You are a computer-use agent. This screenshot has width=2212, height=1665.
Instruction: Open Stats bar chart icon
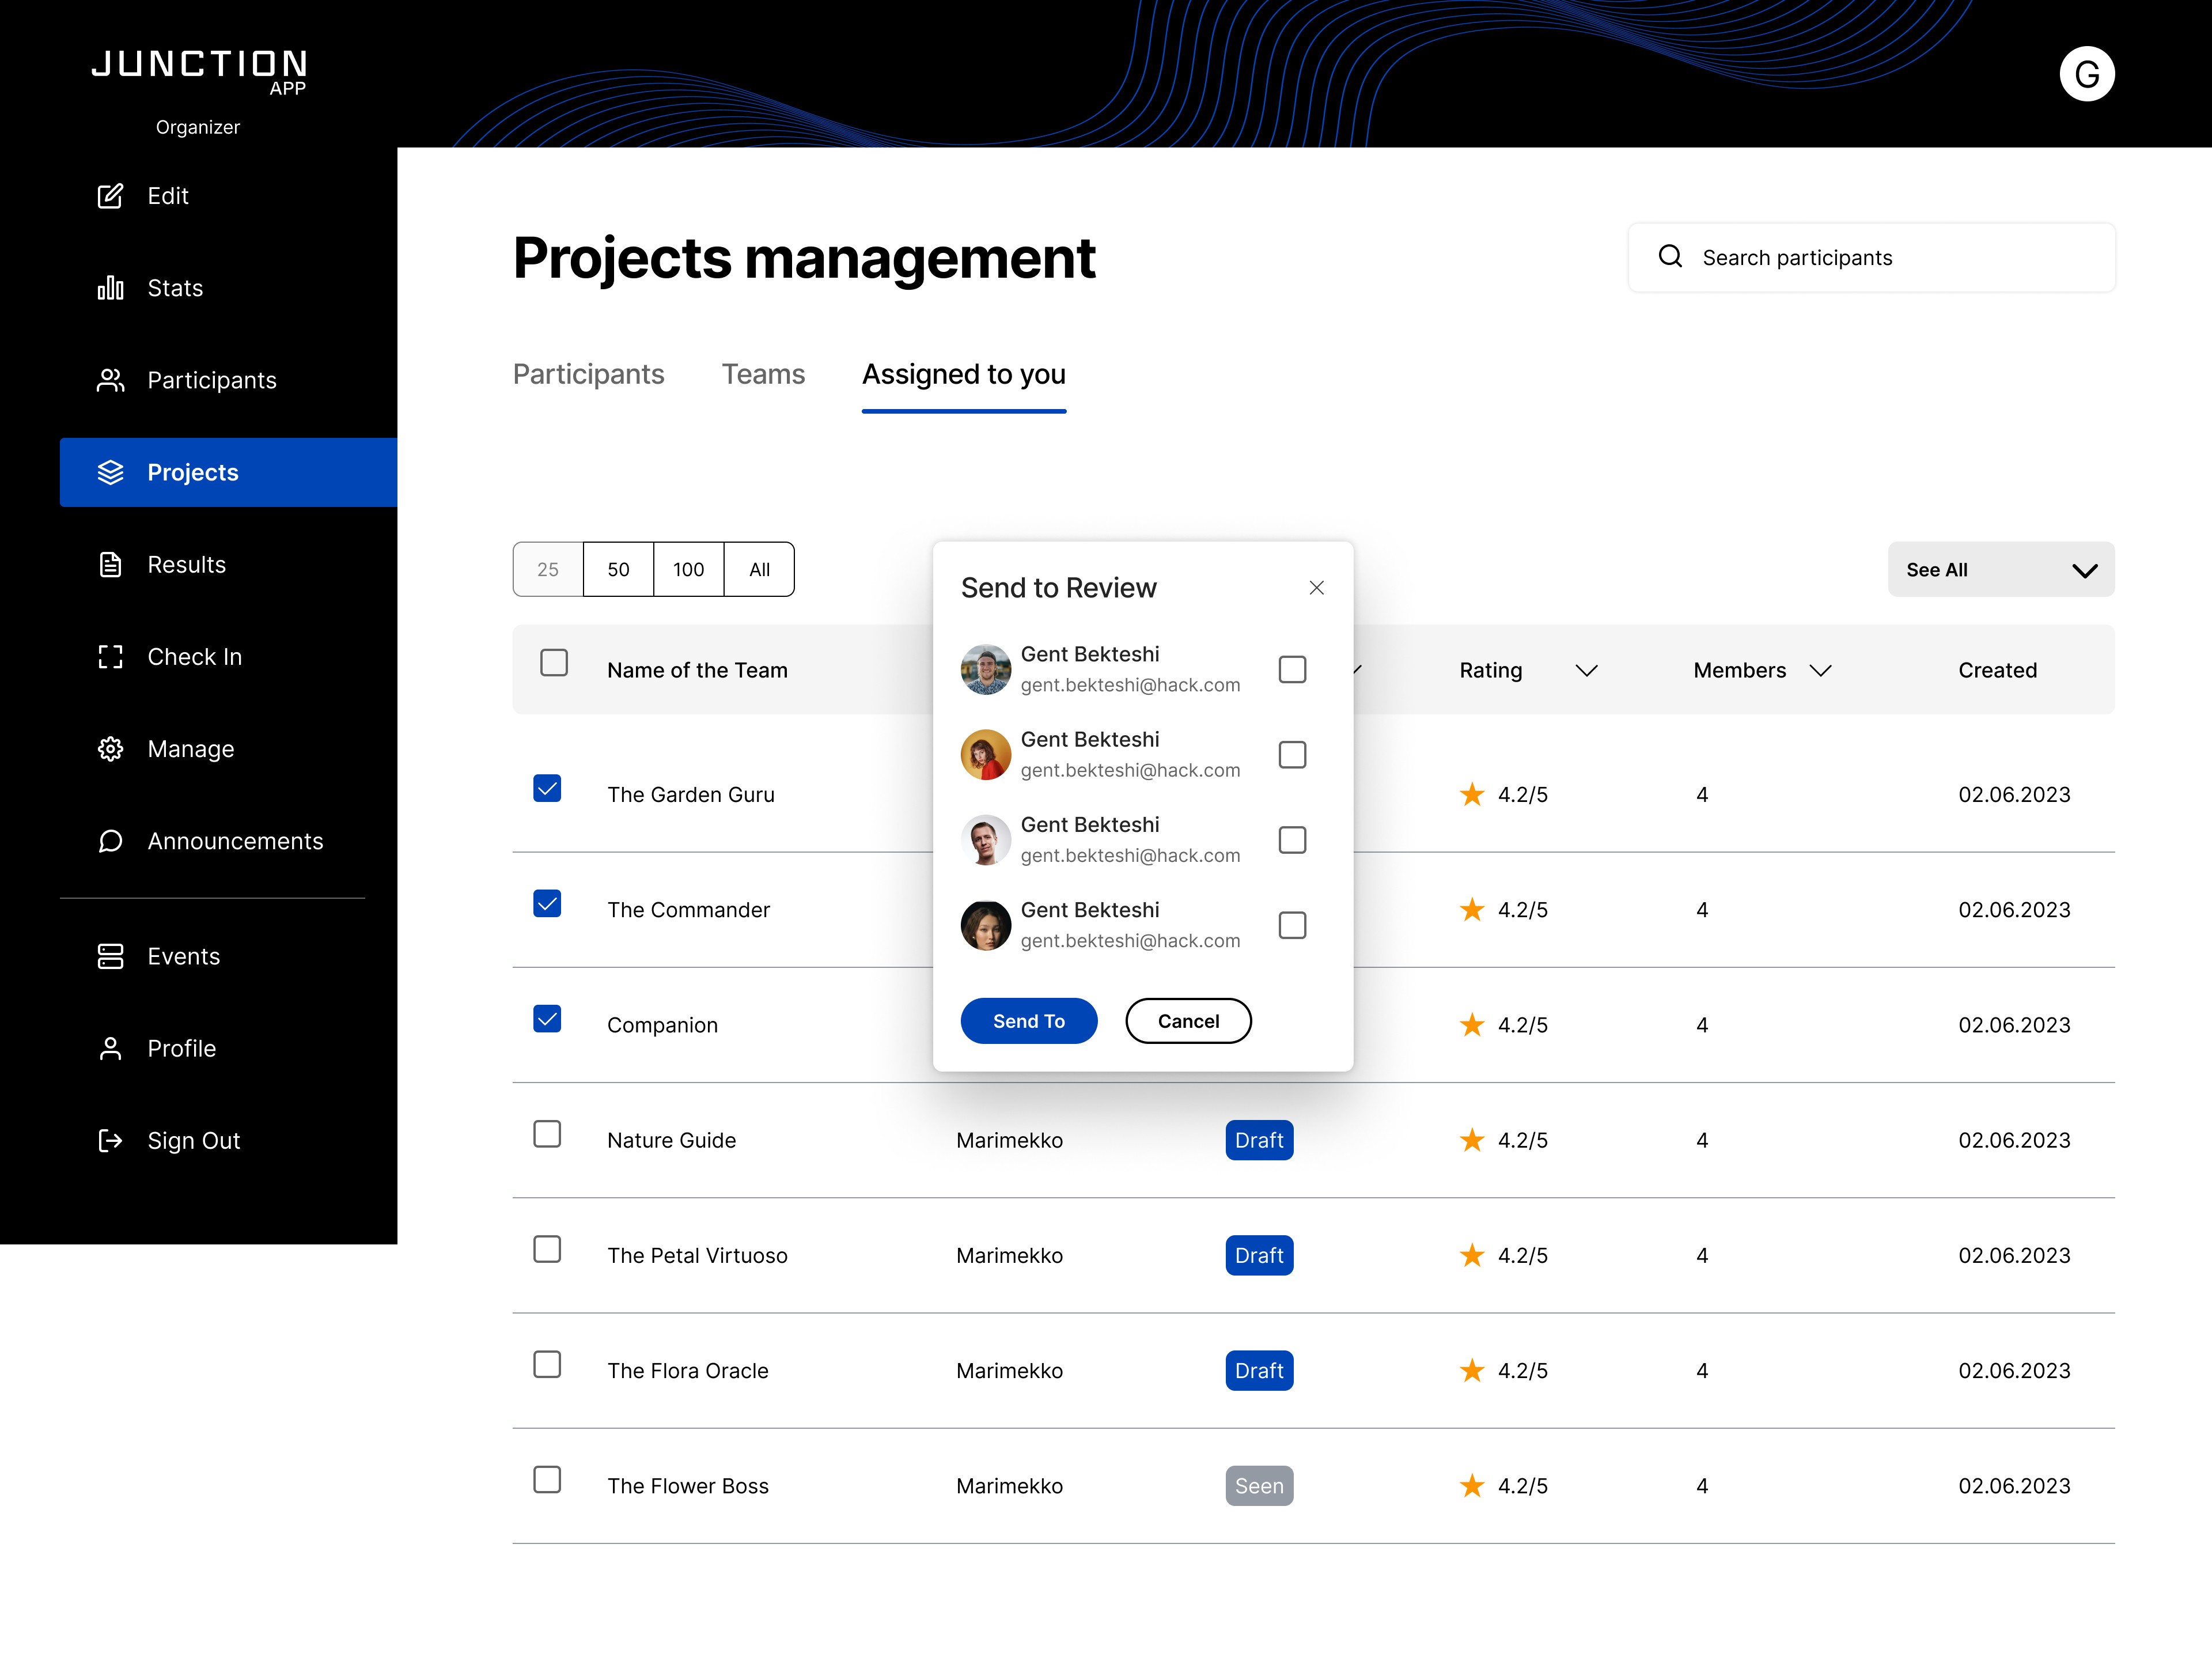[110, 288]
